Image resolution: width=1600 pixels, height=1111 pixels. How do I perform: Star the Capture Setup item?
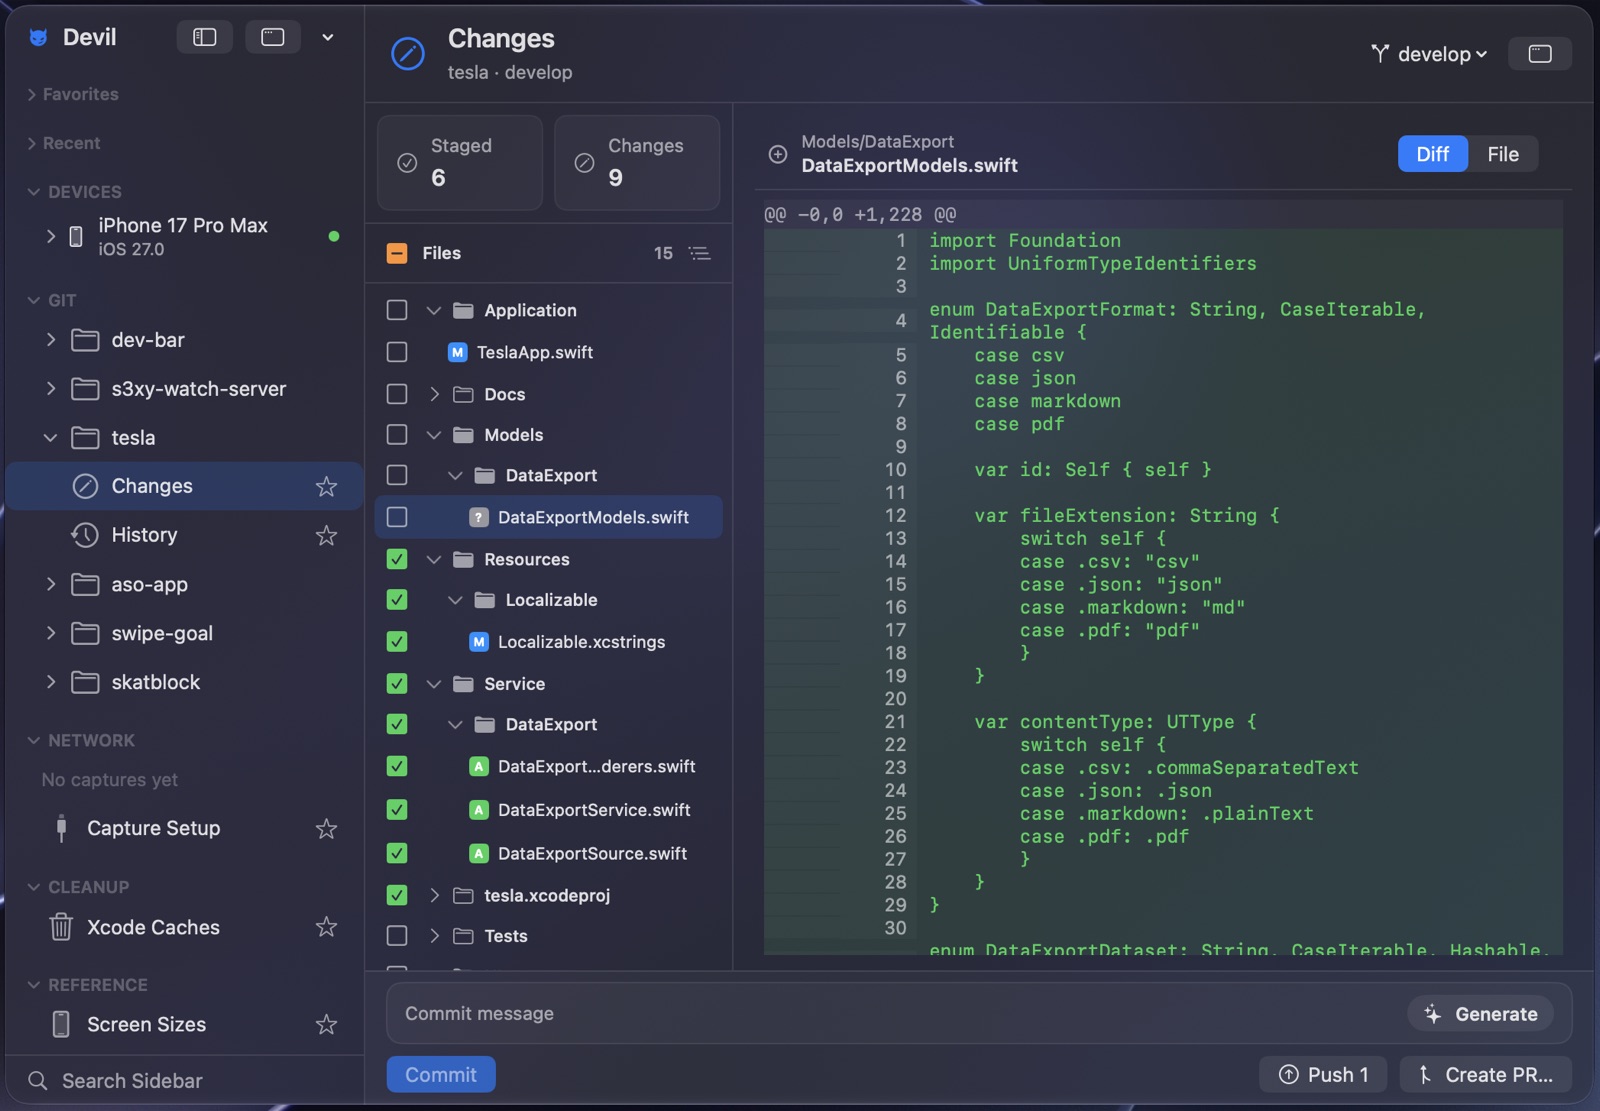[326, 828]
